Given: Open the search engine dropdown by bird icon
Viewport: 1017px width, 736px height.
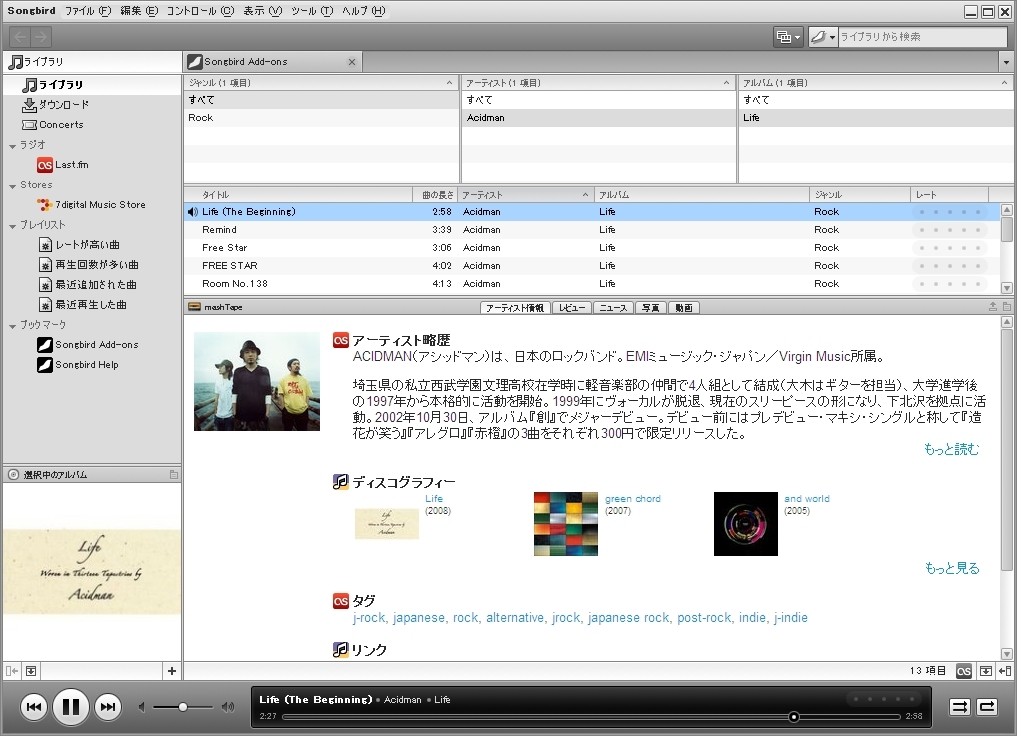Looking at the screenshot, I should click(823, 37).
